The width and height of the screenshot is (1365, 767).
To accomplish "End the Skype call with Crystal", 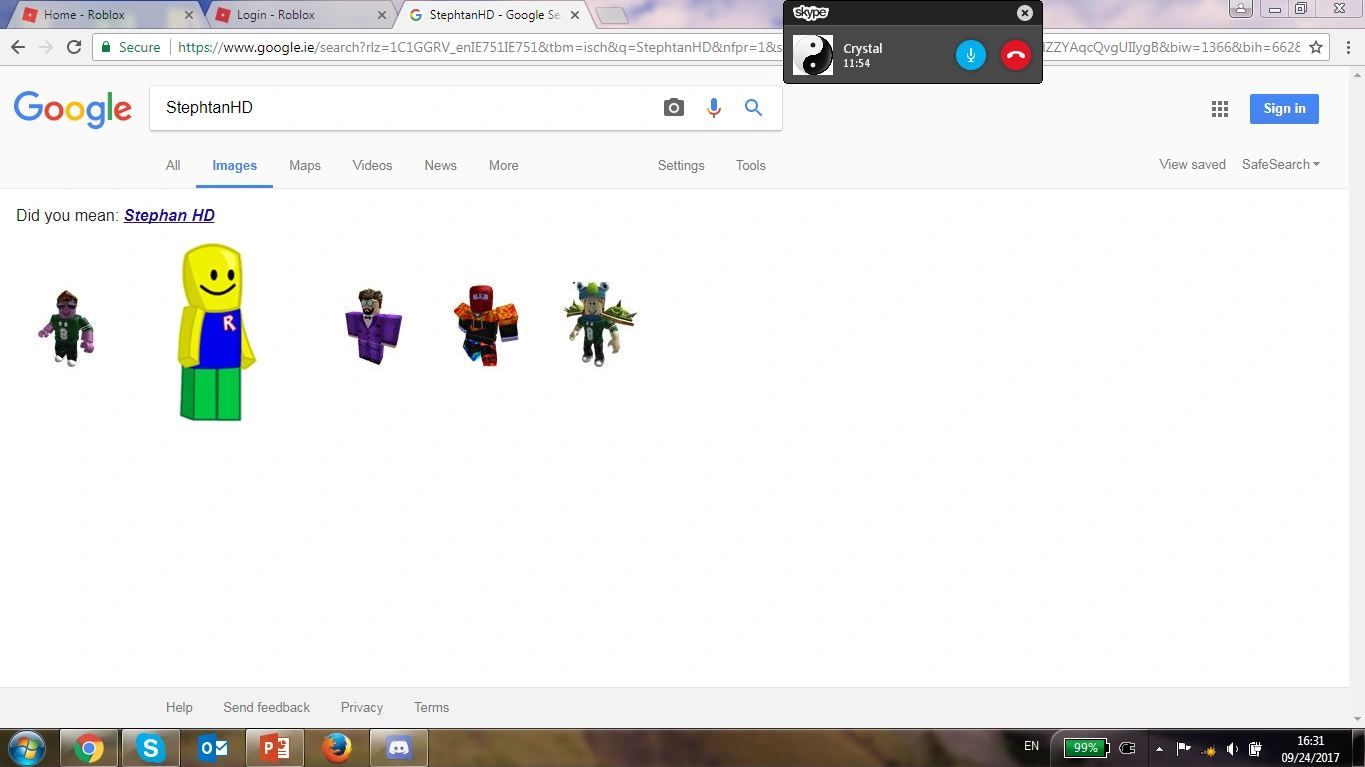I will tap(1015, 56).
